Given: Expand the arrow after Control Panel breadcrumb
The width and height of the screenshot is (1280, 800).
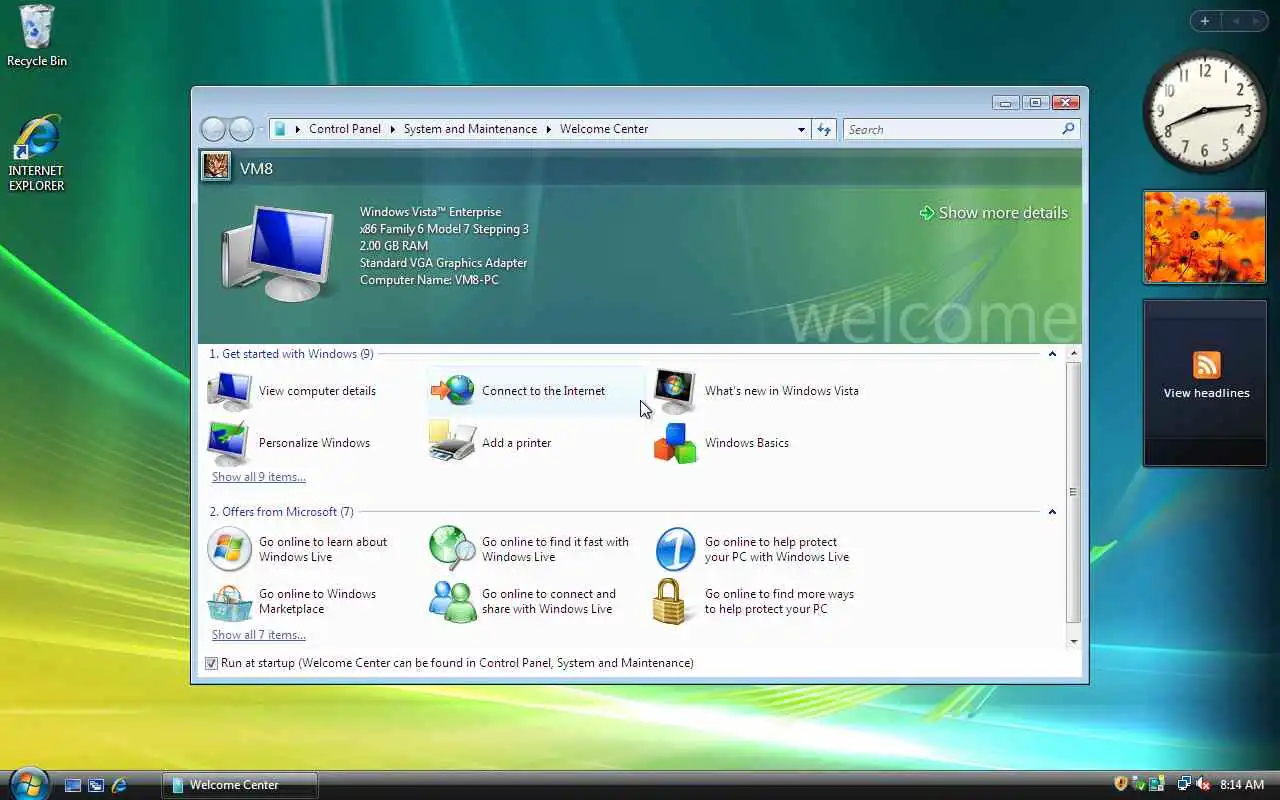Looking at the screenshot, I should 392,129.
